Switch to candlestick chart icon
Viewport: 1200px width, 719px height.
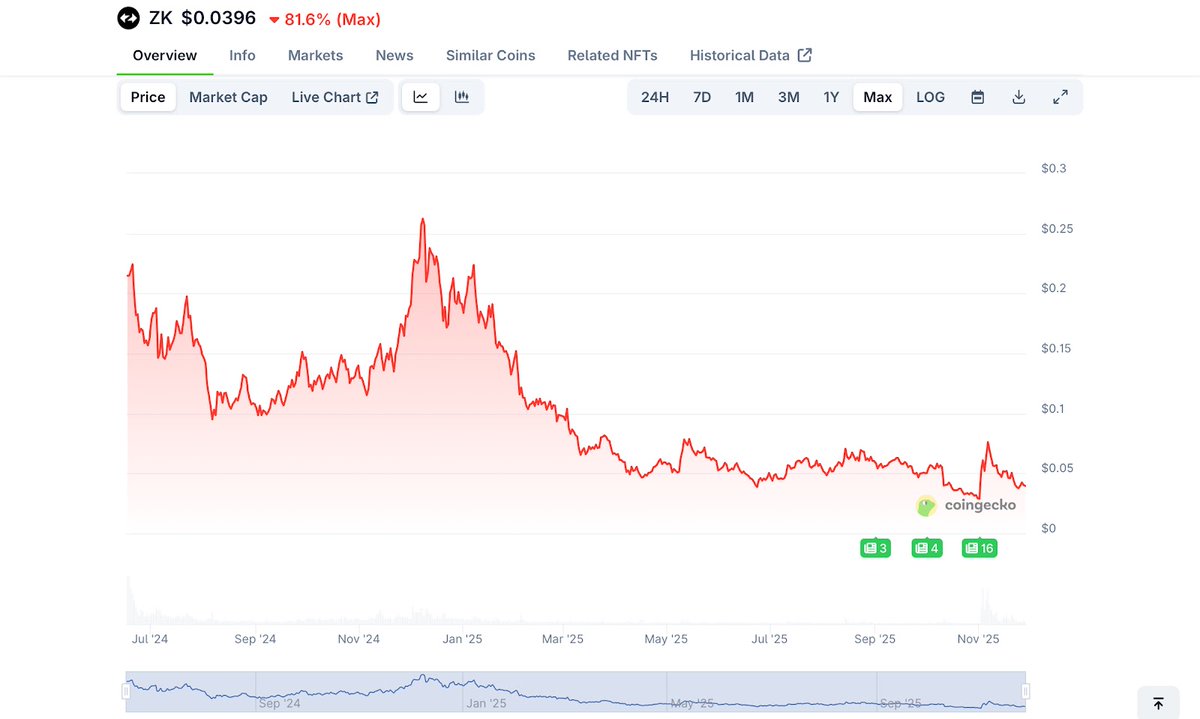click(462, 97)
